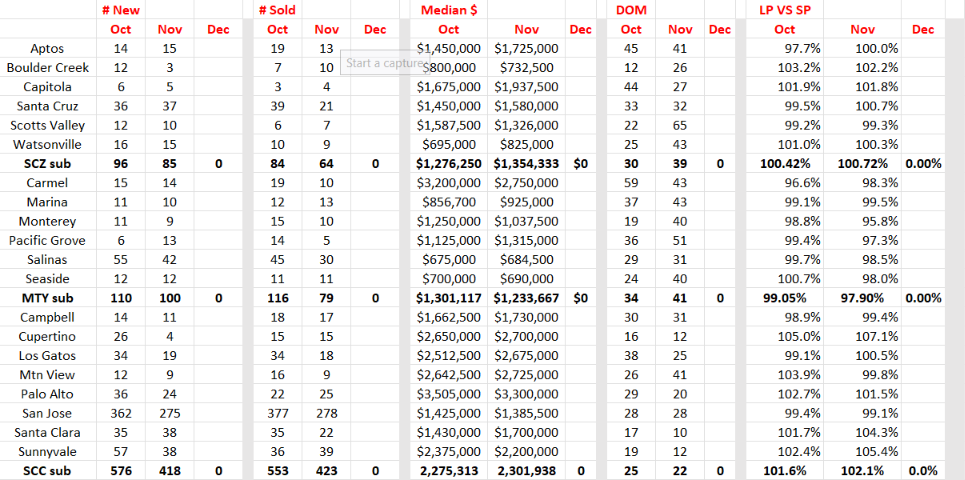Select Santa Clara Nov median $1,700,000
The image size is (965, 480).
526,432
